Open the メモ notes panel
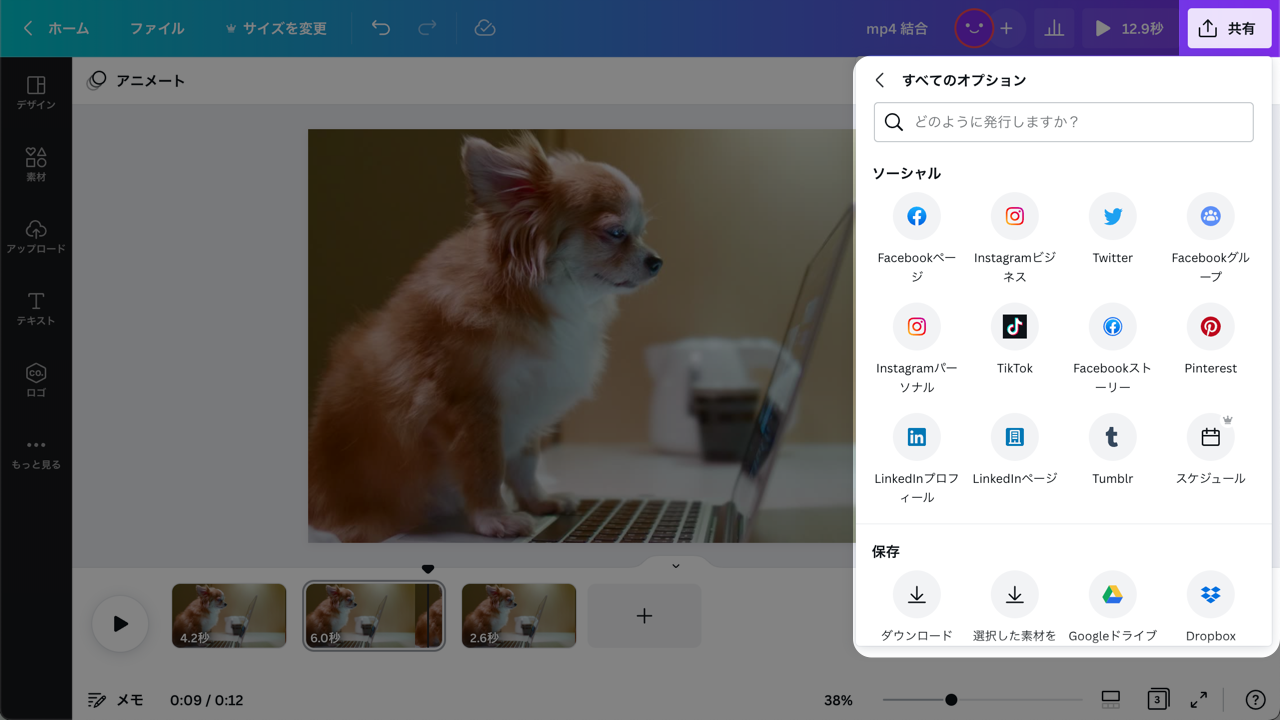The height and width of the screenshot is (720, 1280). pos(116,700)
